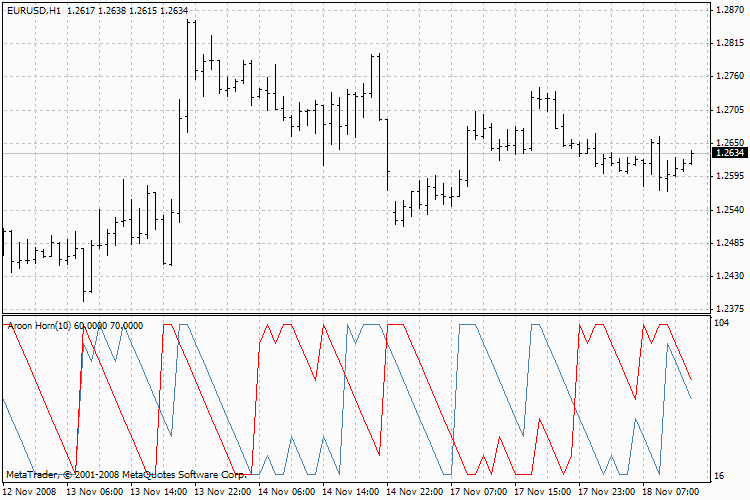Click the 1.2540 price scale value
Screen dimensions: 750x500
730,210
